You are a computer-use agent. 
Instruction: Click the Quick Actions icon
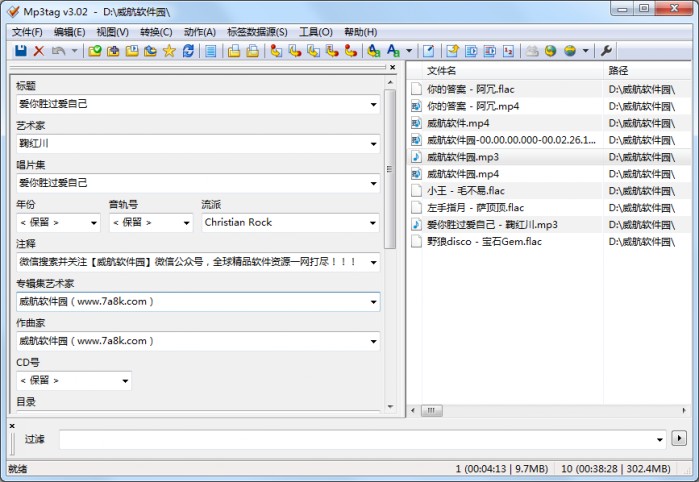[x=393, y=51]
